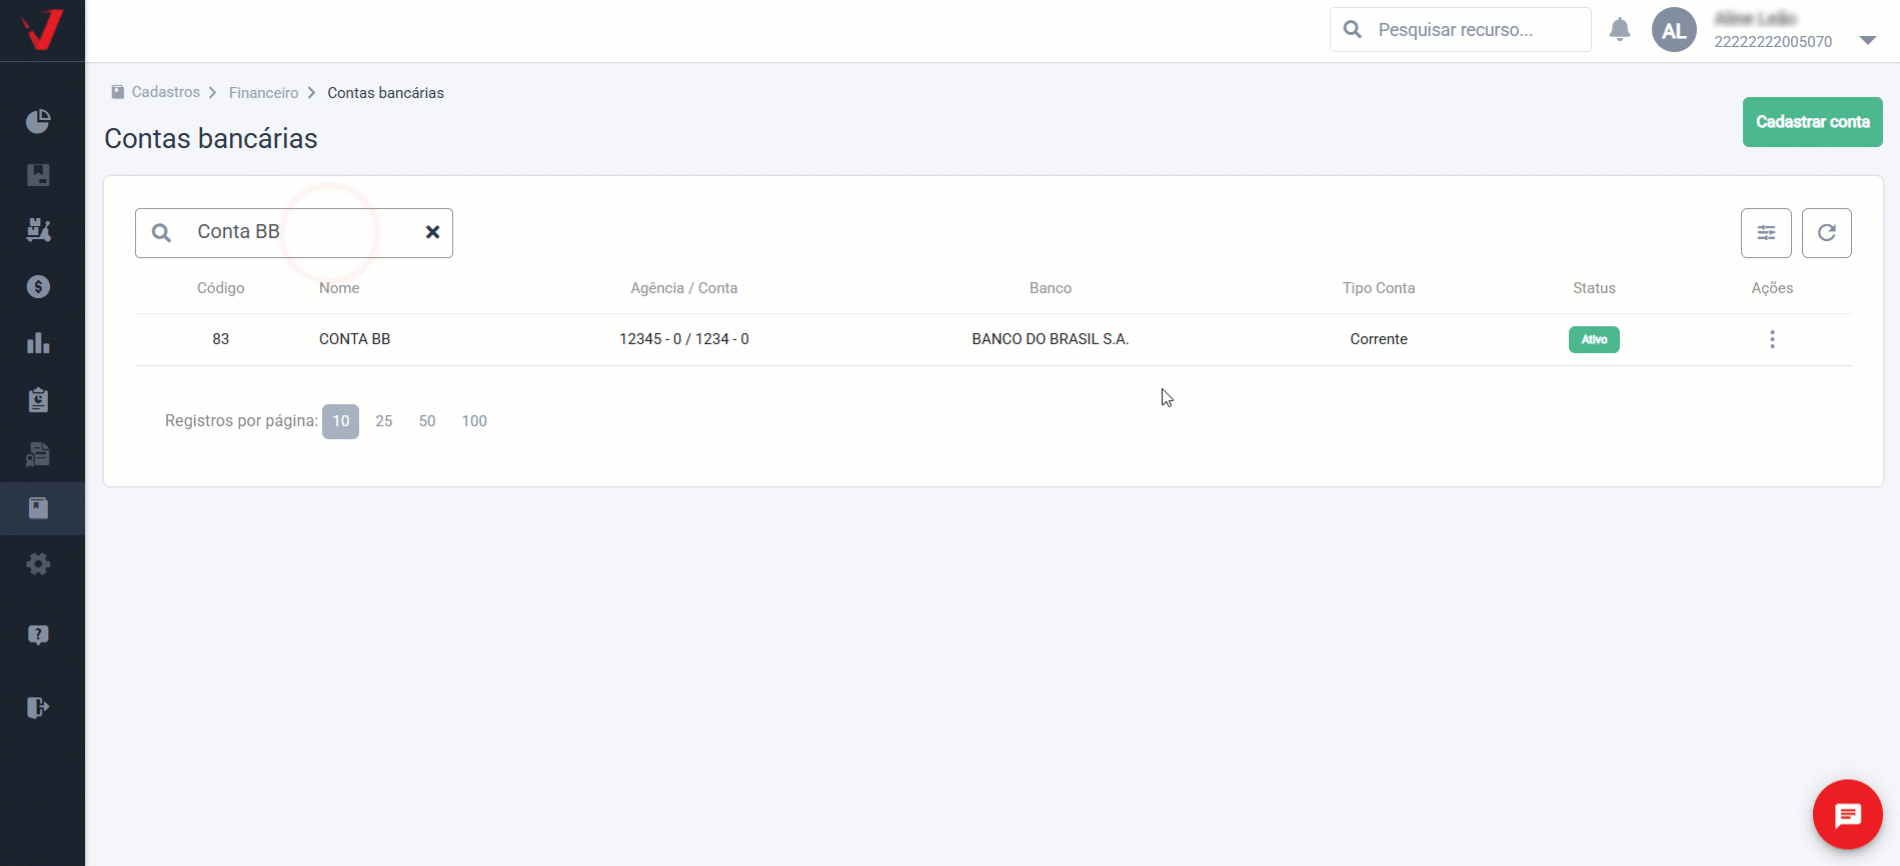Viewport: 1900px width, 866px height.
Task: Open the settings gear in sidebar
Action: click(x=38, y=564)
